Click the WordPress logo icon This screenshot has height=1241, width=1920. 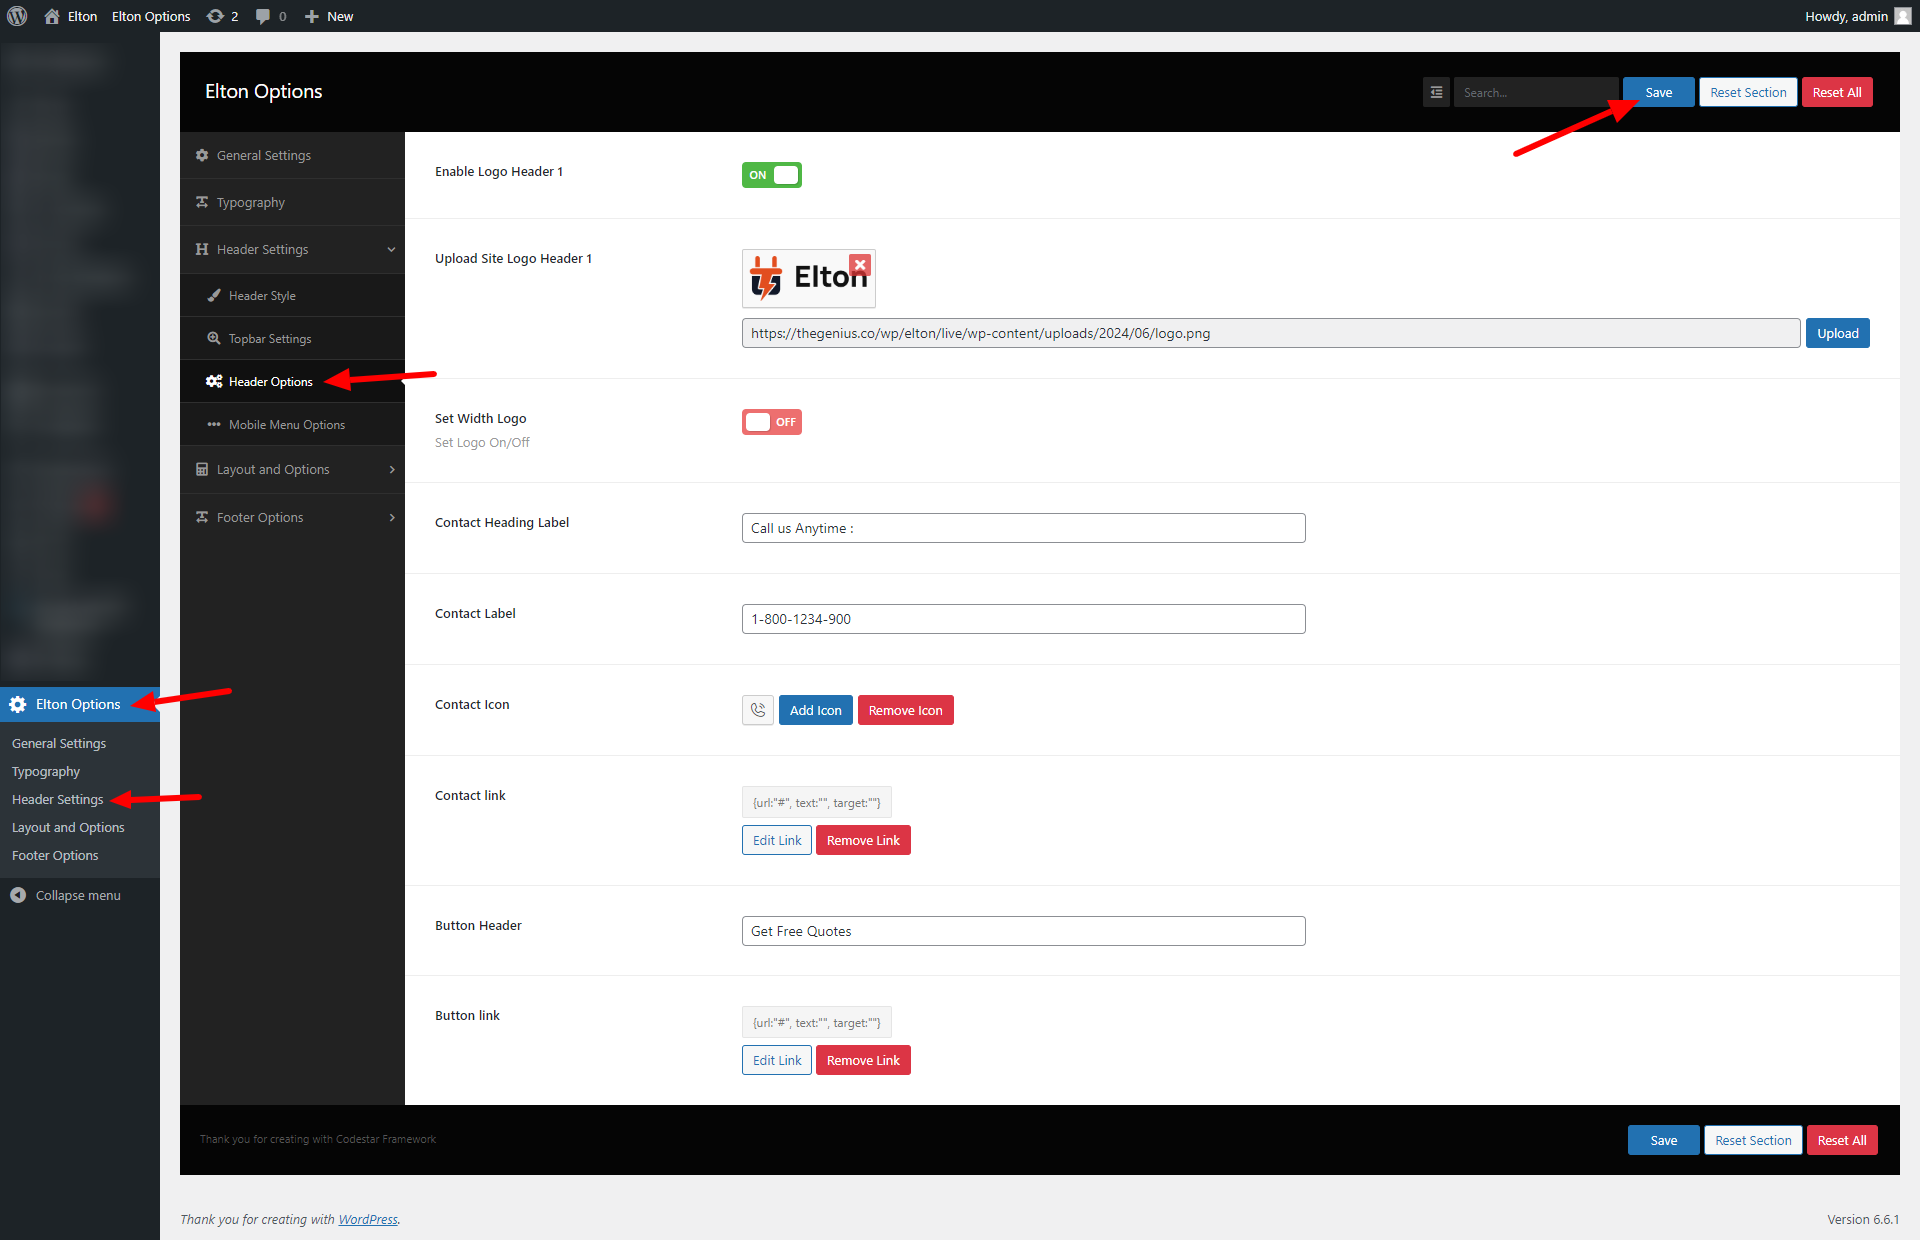17,16
